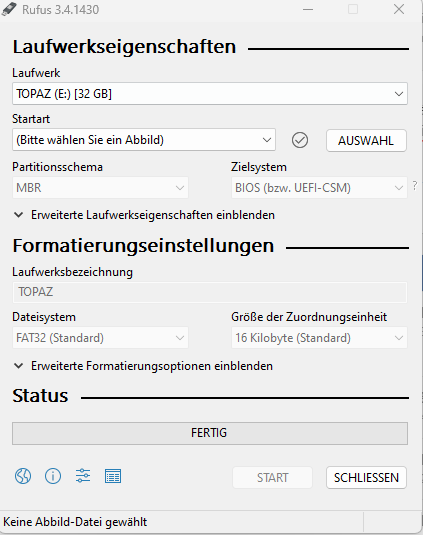Expand Erweiterte Laufwerkseigenschaften einblenden
This screenshot has width=423, height=535.
(x=144, y=215)
